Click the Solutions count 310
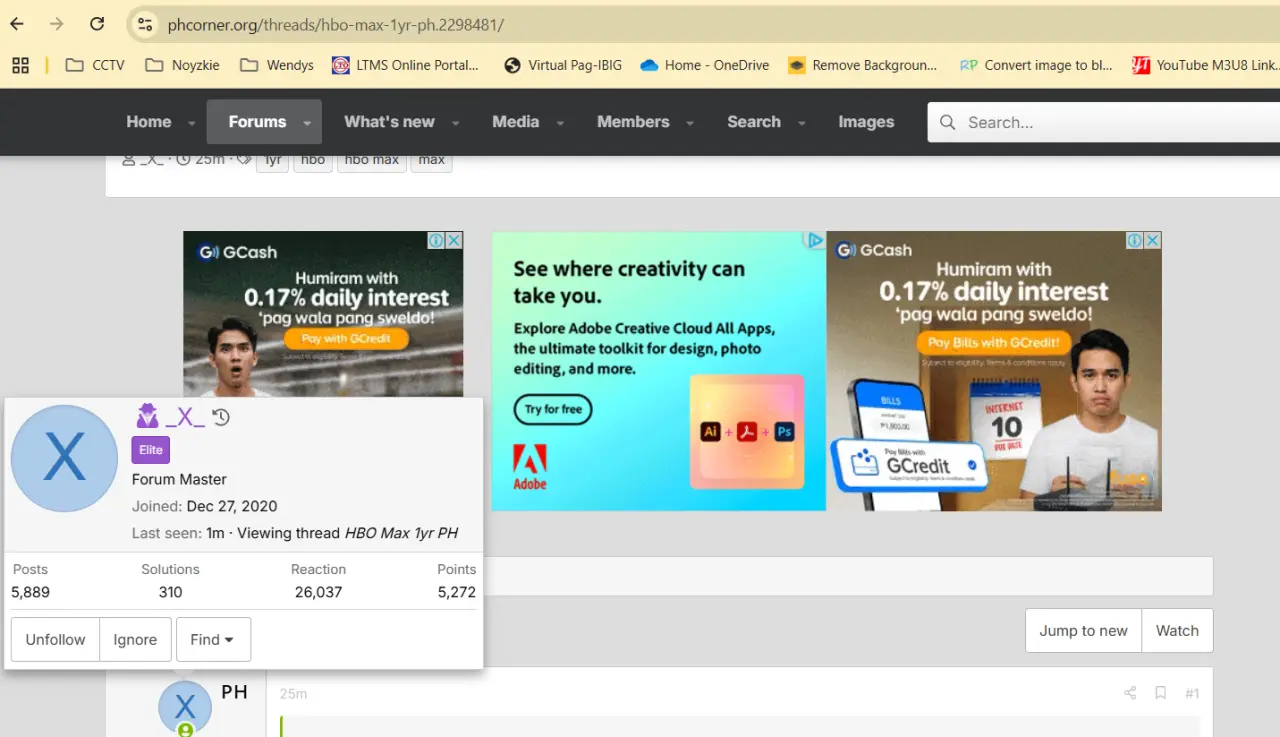Screen dimensions: 1280x737 point(170,592)
